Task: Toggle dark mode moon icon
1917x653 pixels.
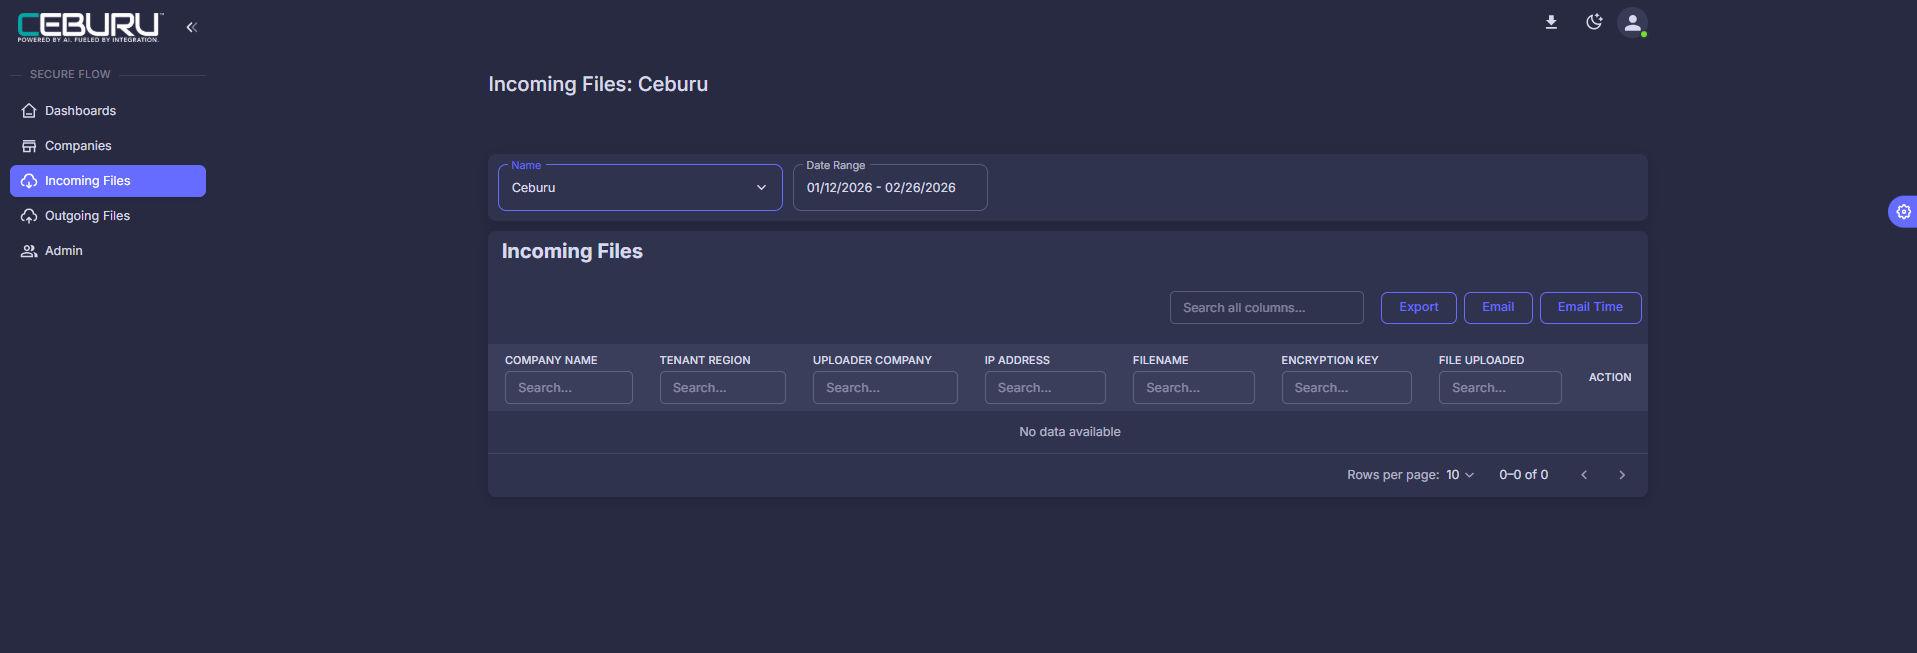Action: pos(1594,22)
